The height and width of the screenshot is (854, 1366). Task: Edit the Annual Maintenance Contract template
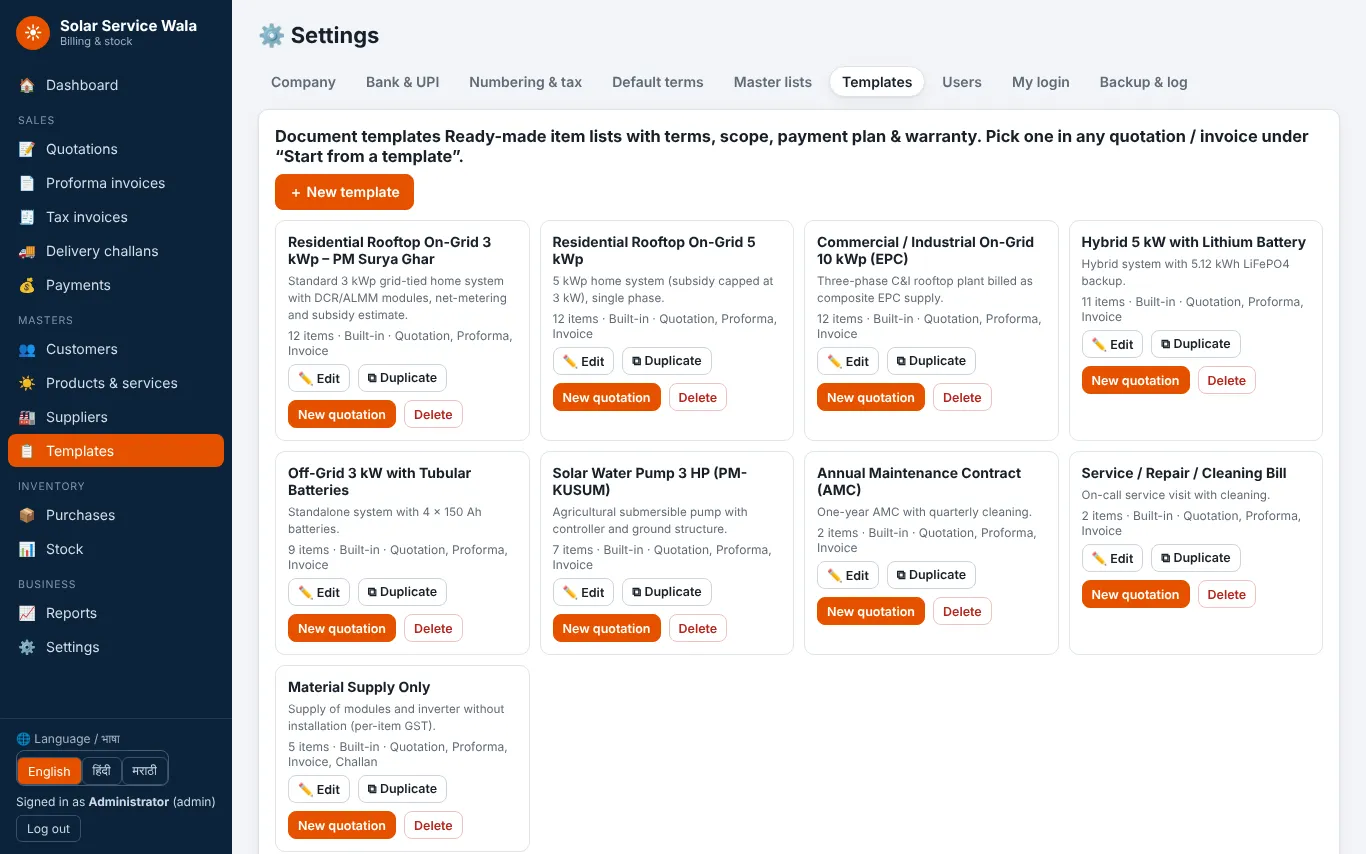pyautogui.click(x=847, y=575)
